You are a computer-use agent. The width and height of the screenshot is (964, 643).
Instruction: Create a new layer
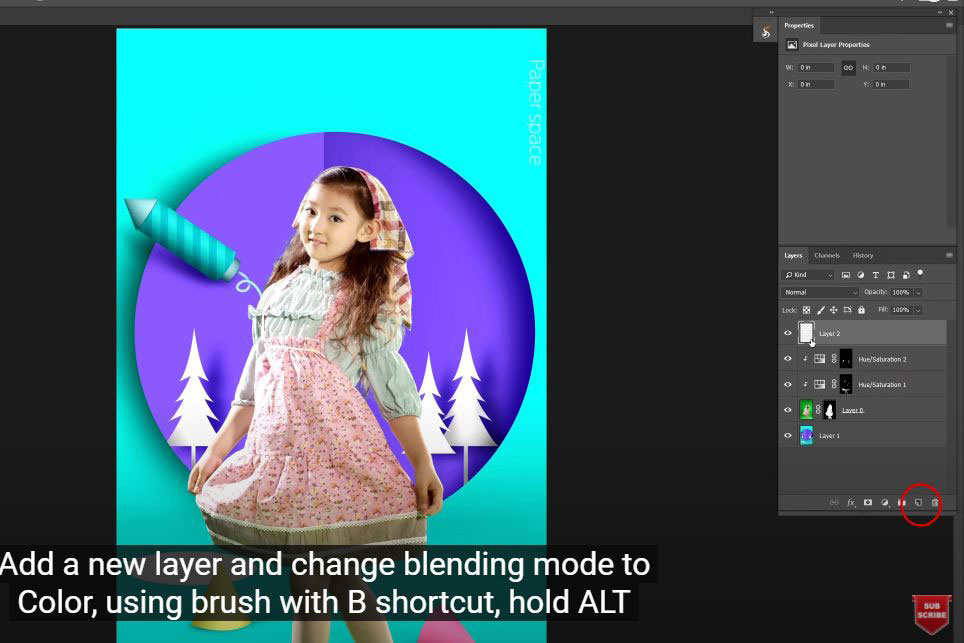pos(919,502)
